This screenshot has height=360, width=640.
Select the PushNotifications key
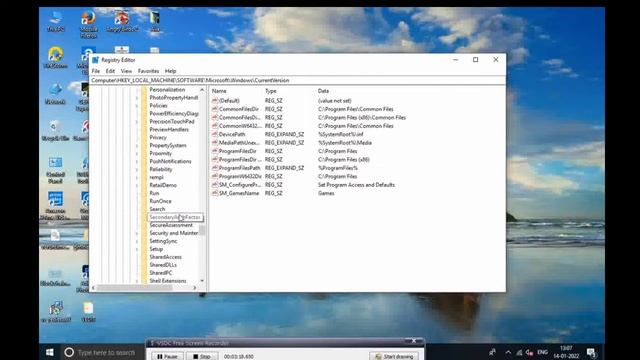(170, 161)
